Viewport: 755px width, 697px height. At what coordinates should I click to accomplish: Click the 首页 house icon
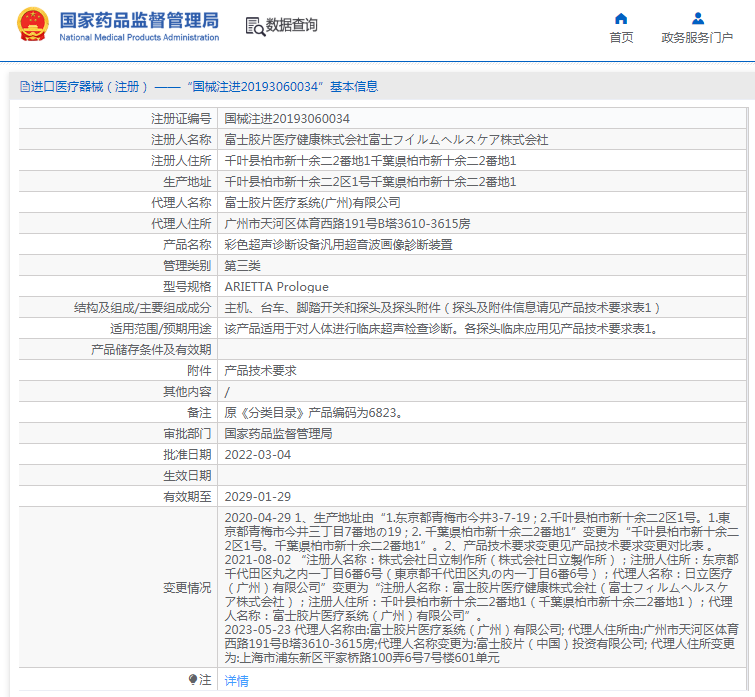(x=621, y=18)
